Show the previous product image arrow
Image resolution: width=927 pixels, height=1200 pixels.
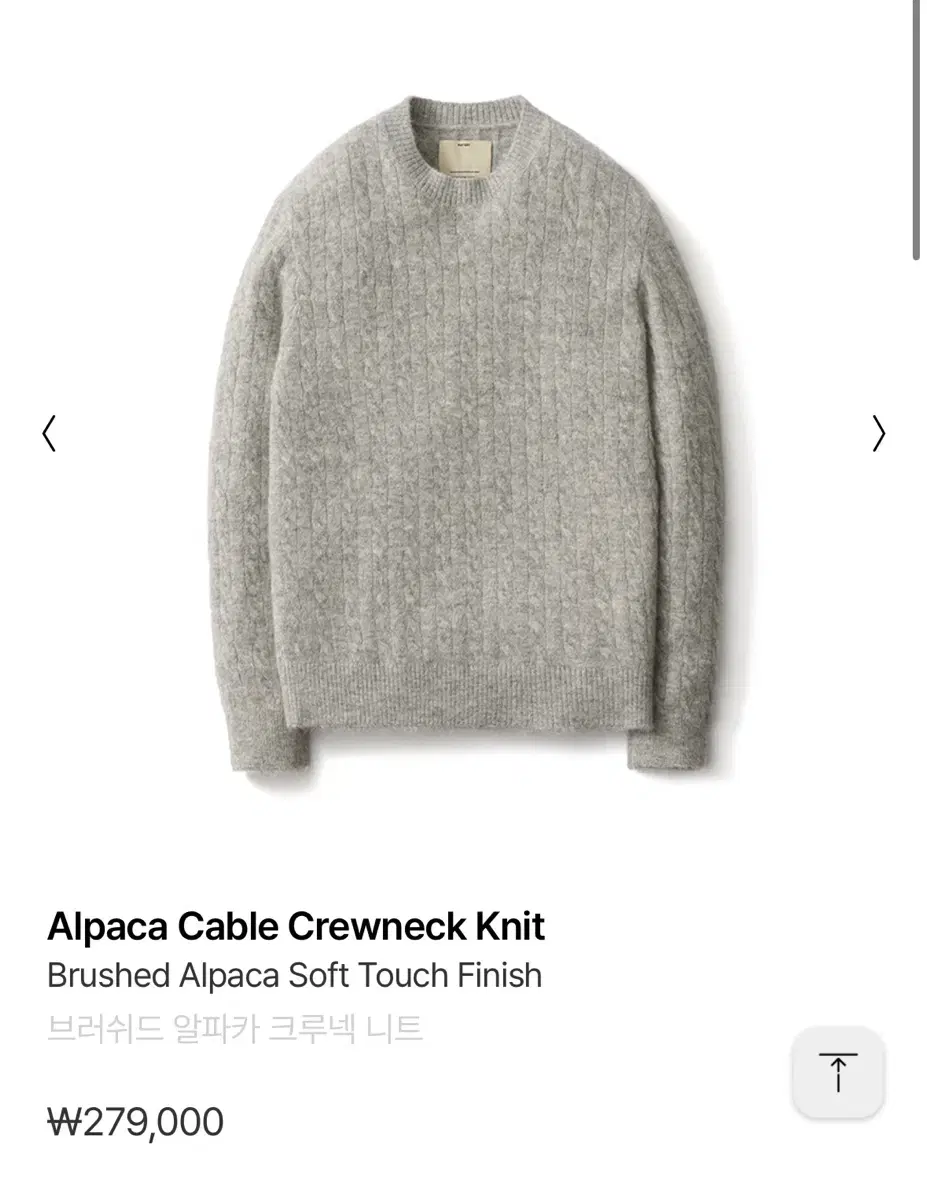pos(49,434)
